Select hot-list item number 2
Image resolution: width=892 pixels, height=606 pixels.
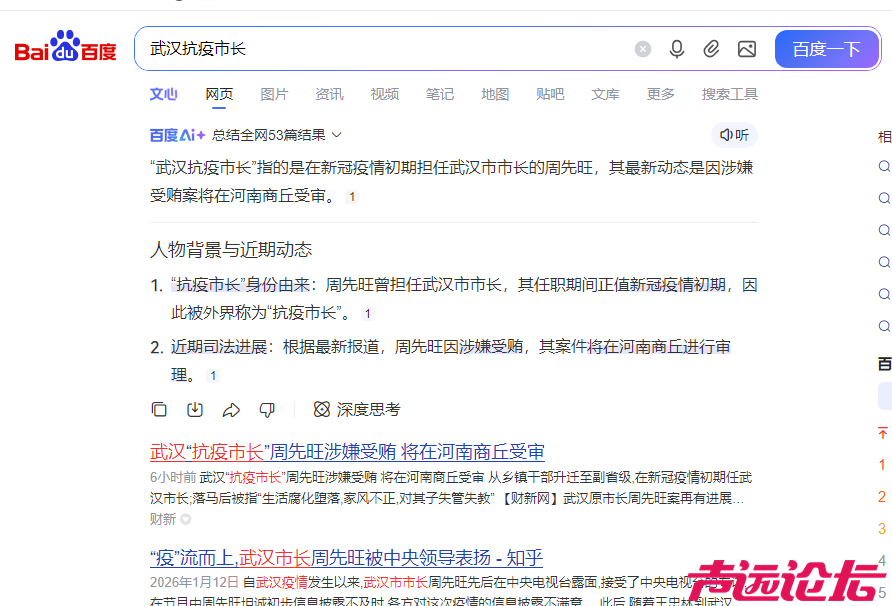point(882,497)
